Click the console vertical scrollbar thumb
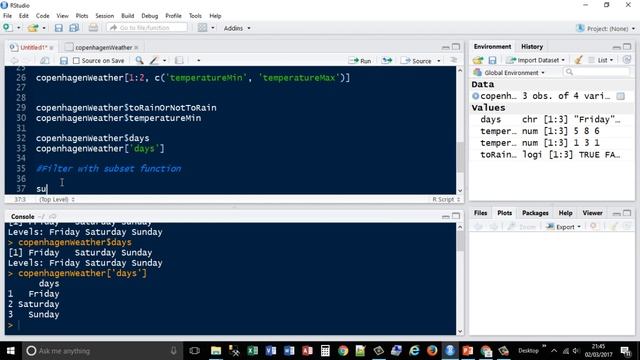The width and height of the screenshot is (640, 360). click(x=460, y=242)
